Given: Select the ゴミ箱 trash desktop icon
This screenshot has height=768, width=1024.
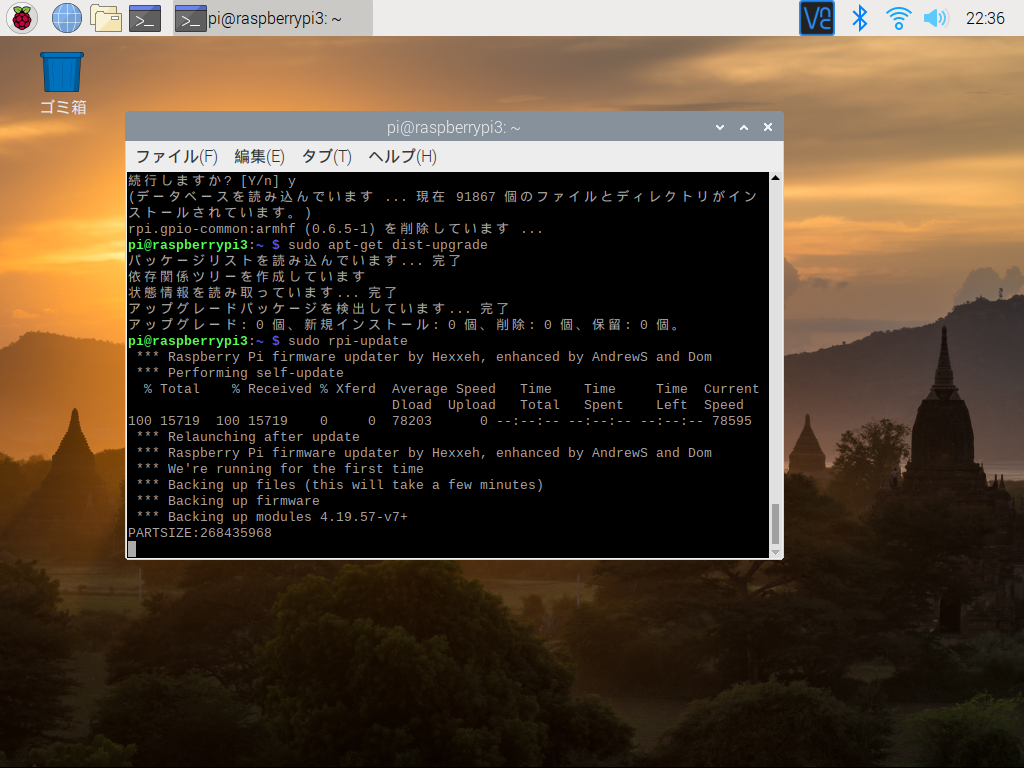Looking at the screenshot, I should (x=63, y=83).
